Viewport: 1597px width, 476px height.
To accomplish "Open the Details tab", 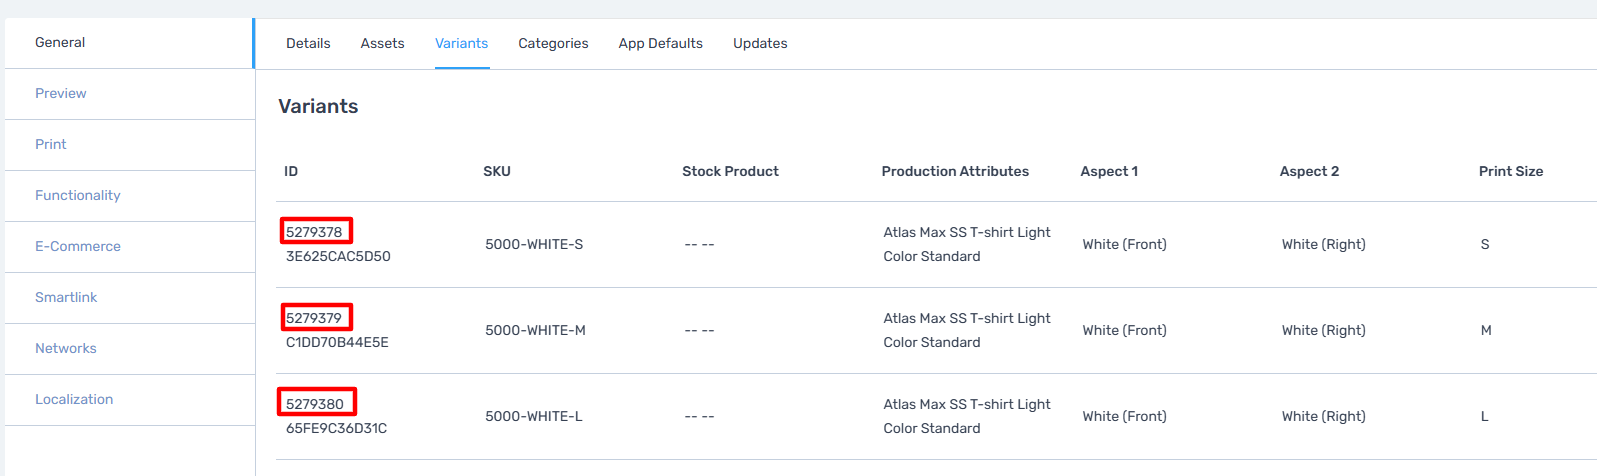I will click(x=308, y=43).
